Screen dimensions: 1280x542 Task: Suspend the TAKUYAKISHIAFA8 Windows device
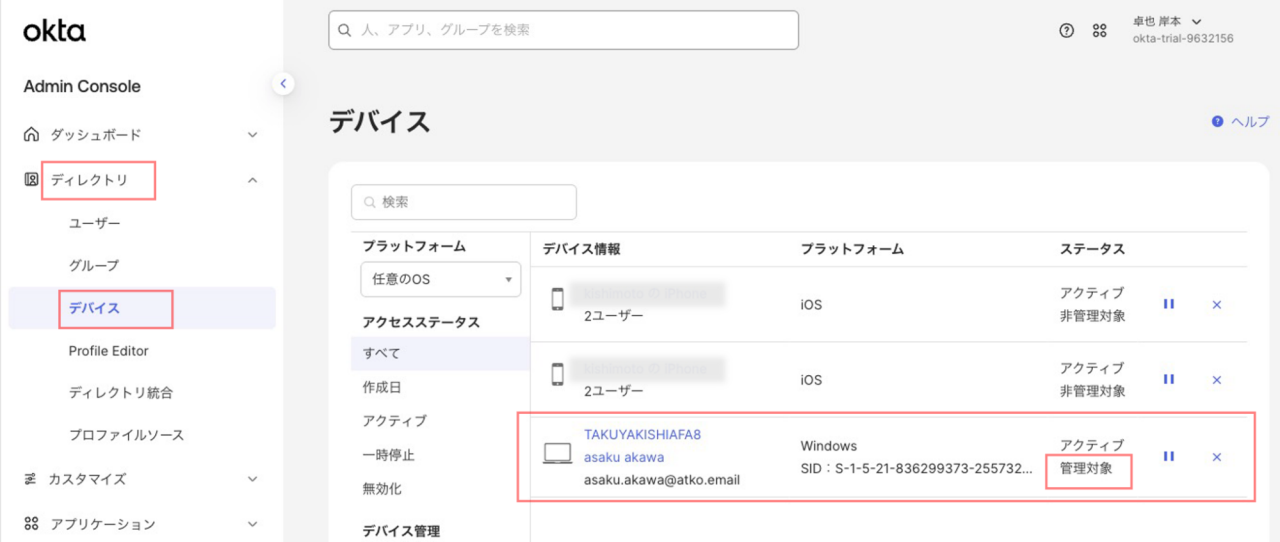click(x=1168, y=457)
